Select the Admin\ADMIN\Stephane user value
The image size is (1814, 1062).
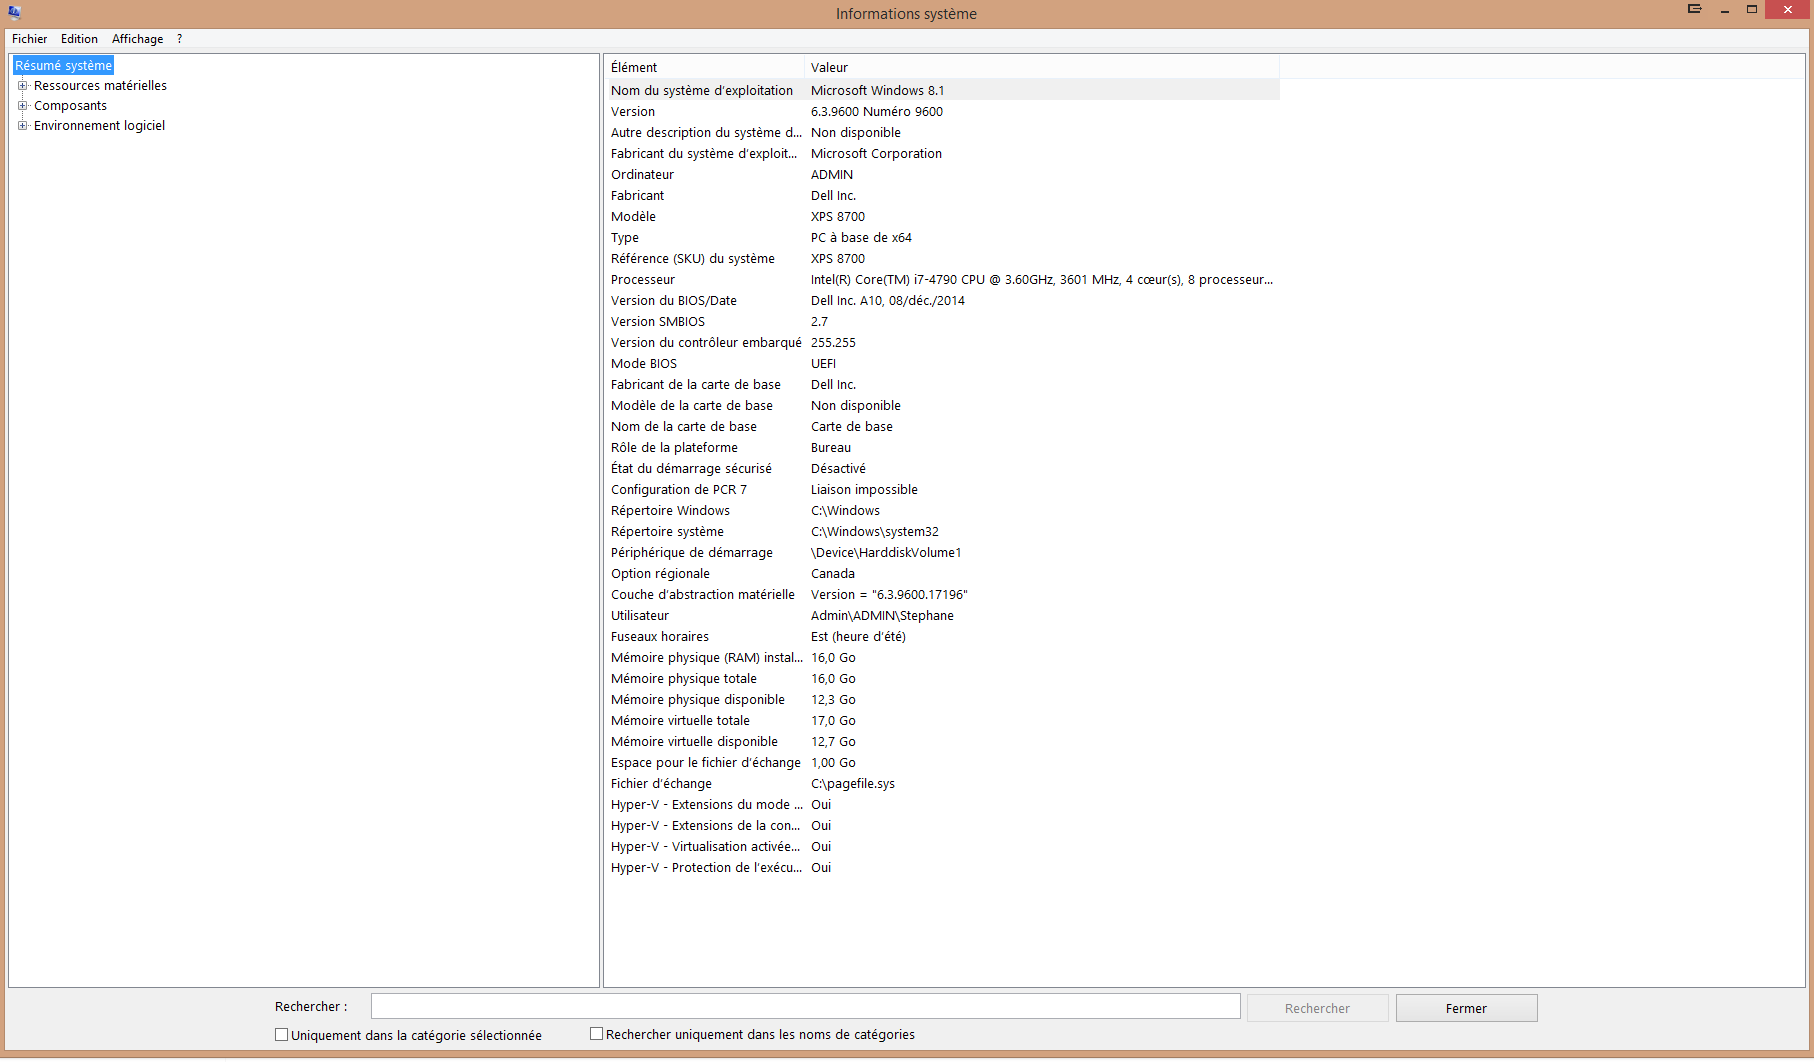coord(882,616)
